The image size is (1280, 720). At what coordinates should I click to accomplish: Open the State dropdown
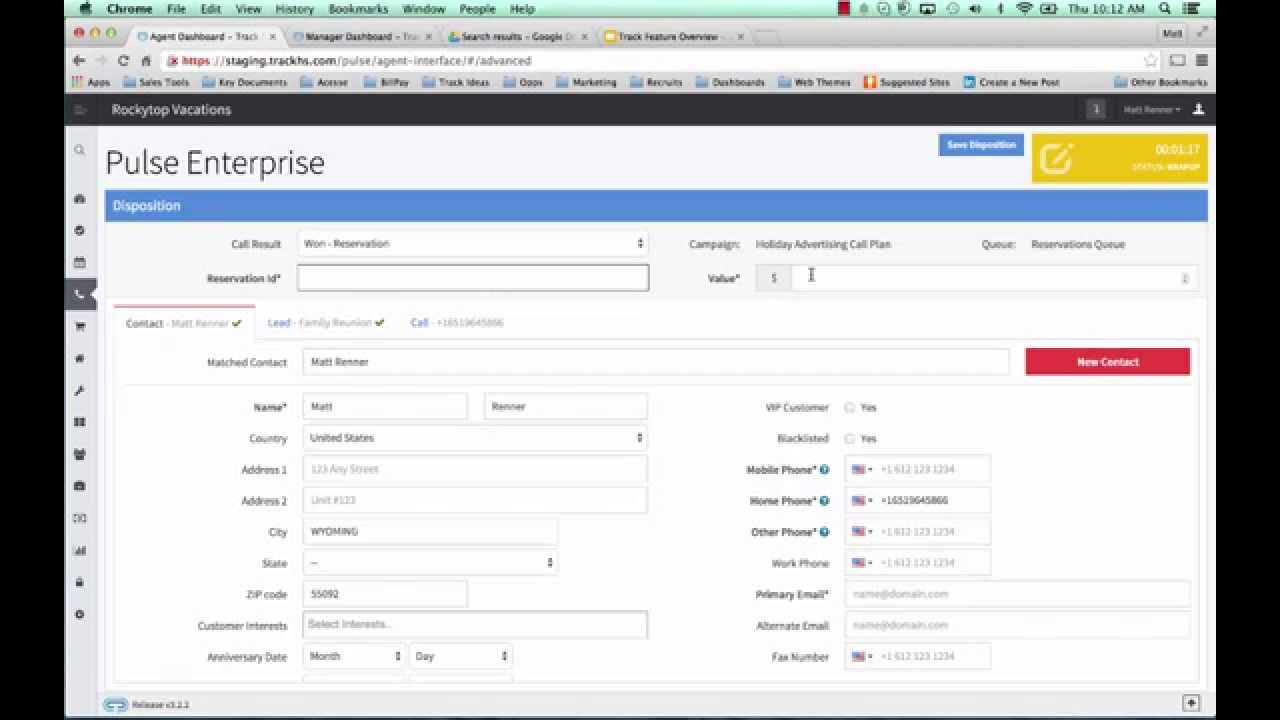(430, 563)
